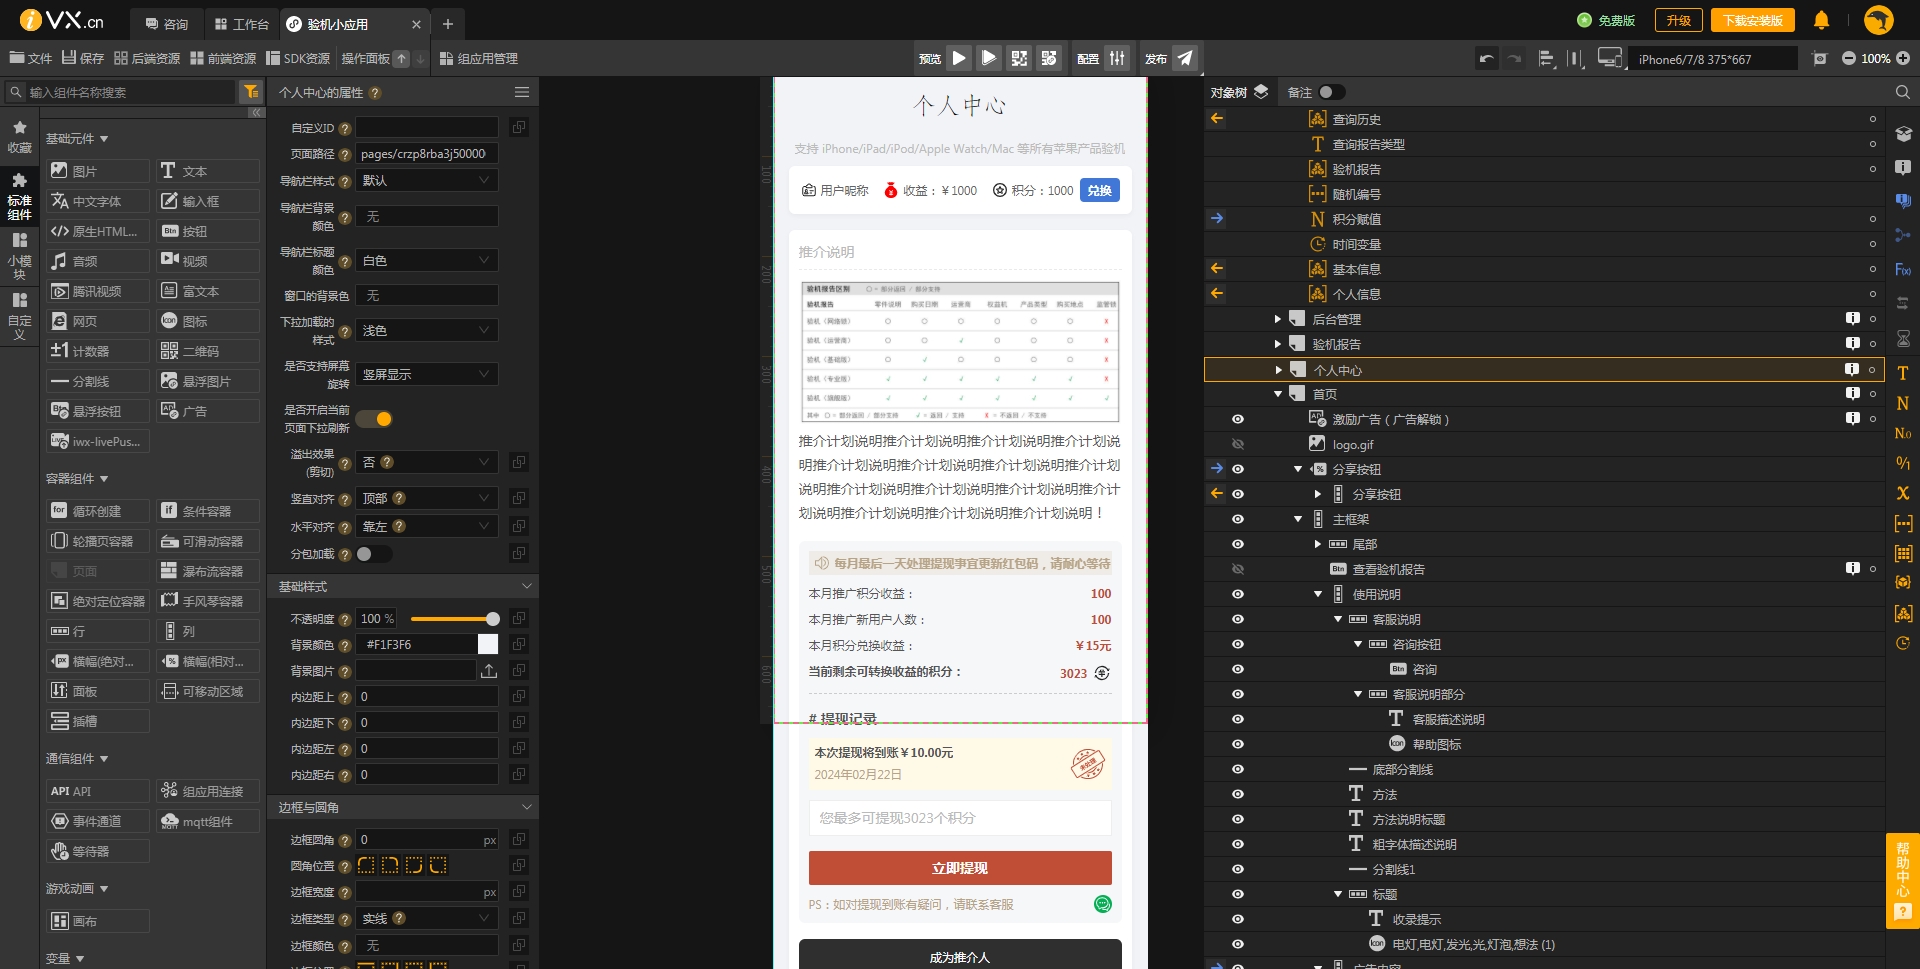Toggle visibility of logo.gif layer
The height and width of the screenshot is (969, 1920).
coord(1237,444)
